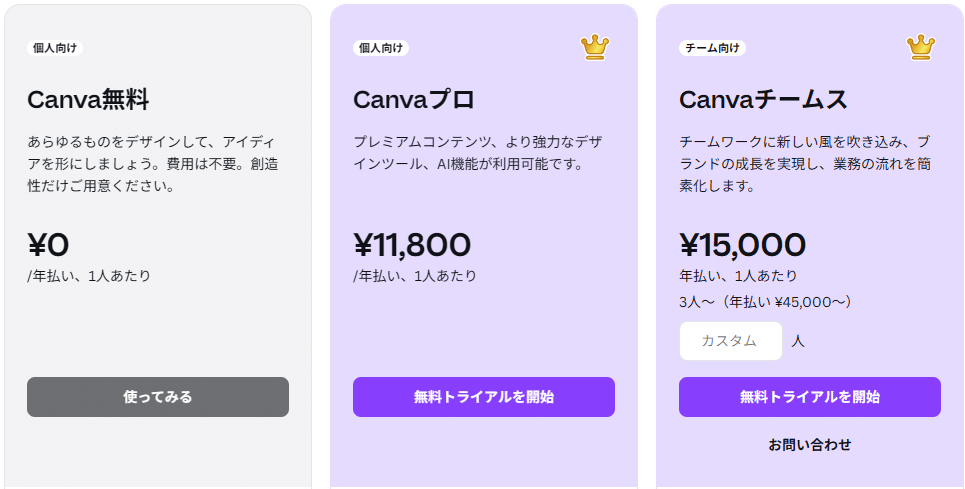
Task: Click the ¥0 price text
Action: pyautogui.click(x=49, y=245)
